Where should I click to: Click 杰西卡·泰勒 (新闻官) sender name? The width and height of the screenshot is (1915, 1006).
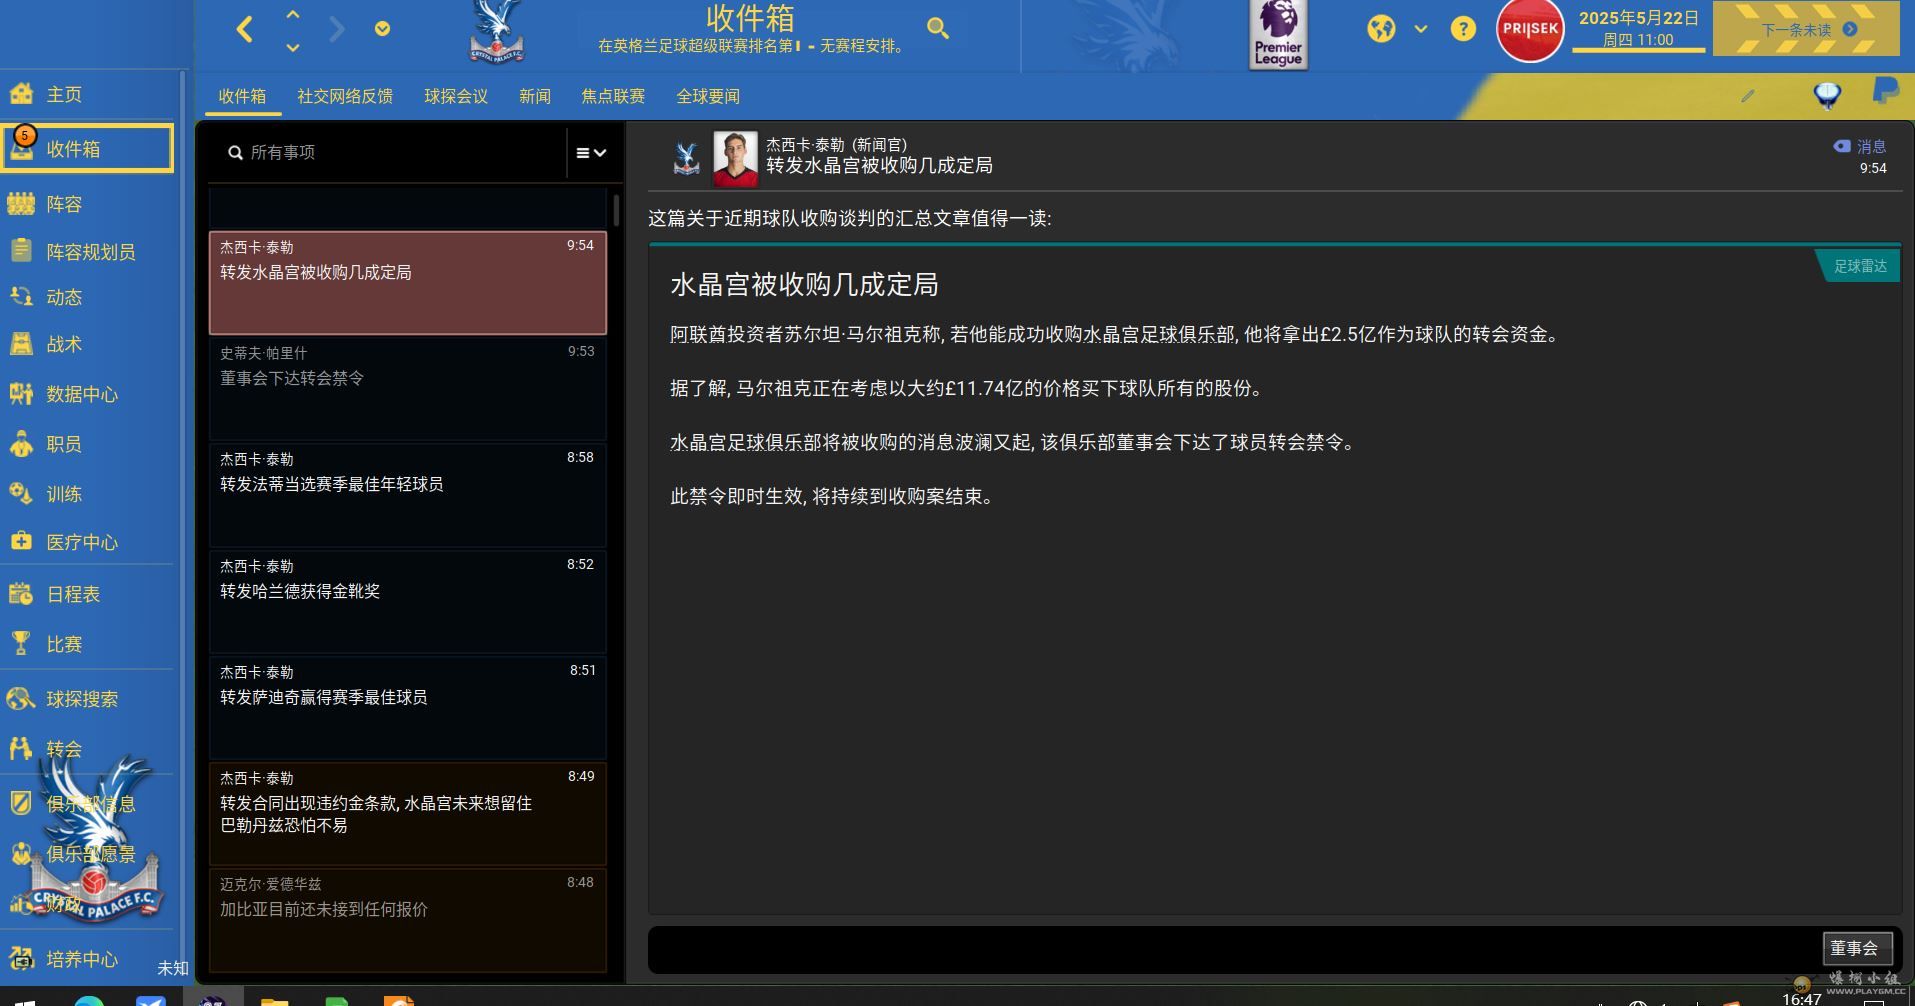tap(836, 145)
